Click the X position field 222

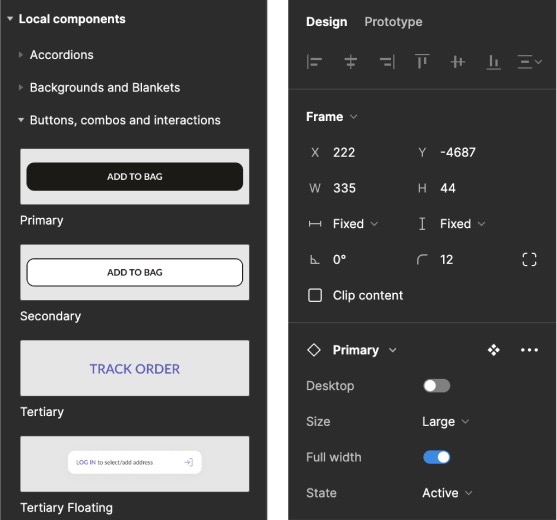344,152
